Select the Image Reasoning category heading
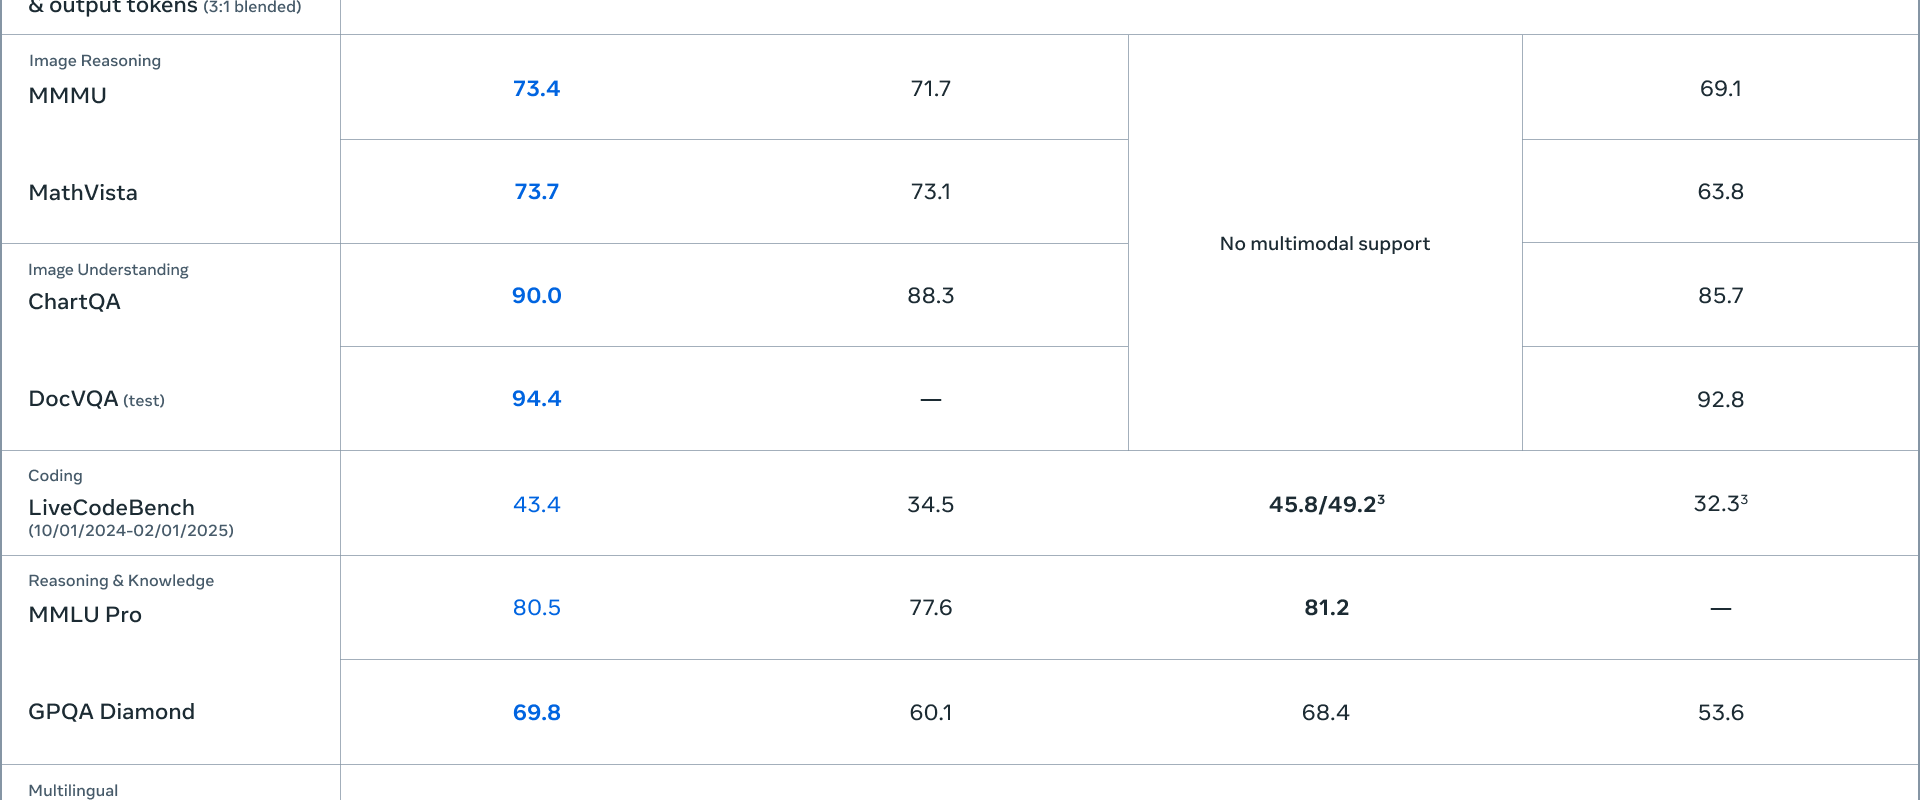Image resolution: width=1920 pixels, height=800 pixels. click(94, 60)
